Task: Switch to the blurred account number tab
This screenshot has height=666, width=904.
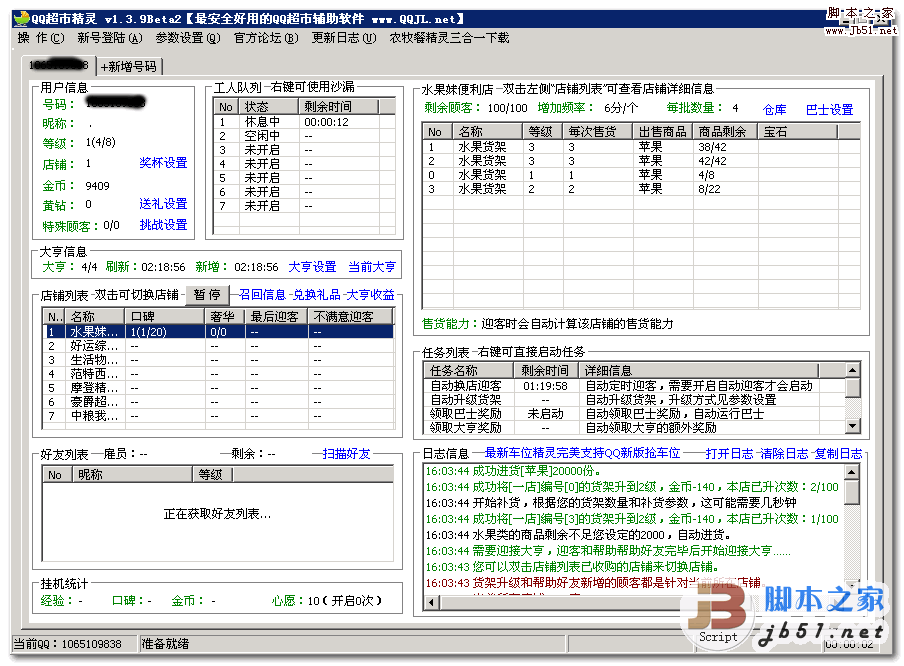Action: click(59, 65)
